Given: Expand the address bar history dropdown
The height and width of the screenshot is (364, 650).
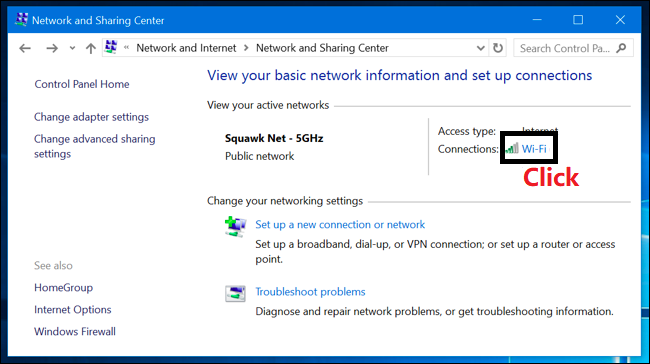Looking at the screenshot, I should 480,49.
